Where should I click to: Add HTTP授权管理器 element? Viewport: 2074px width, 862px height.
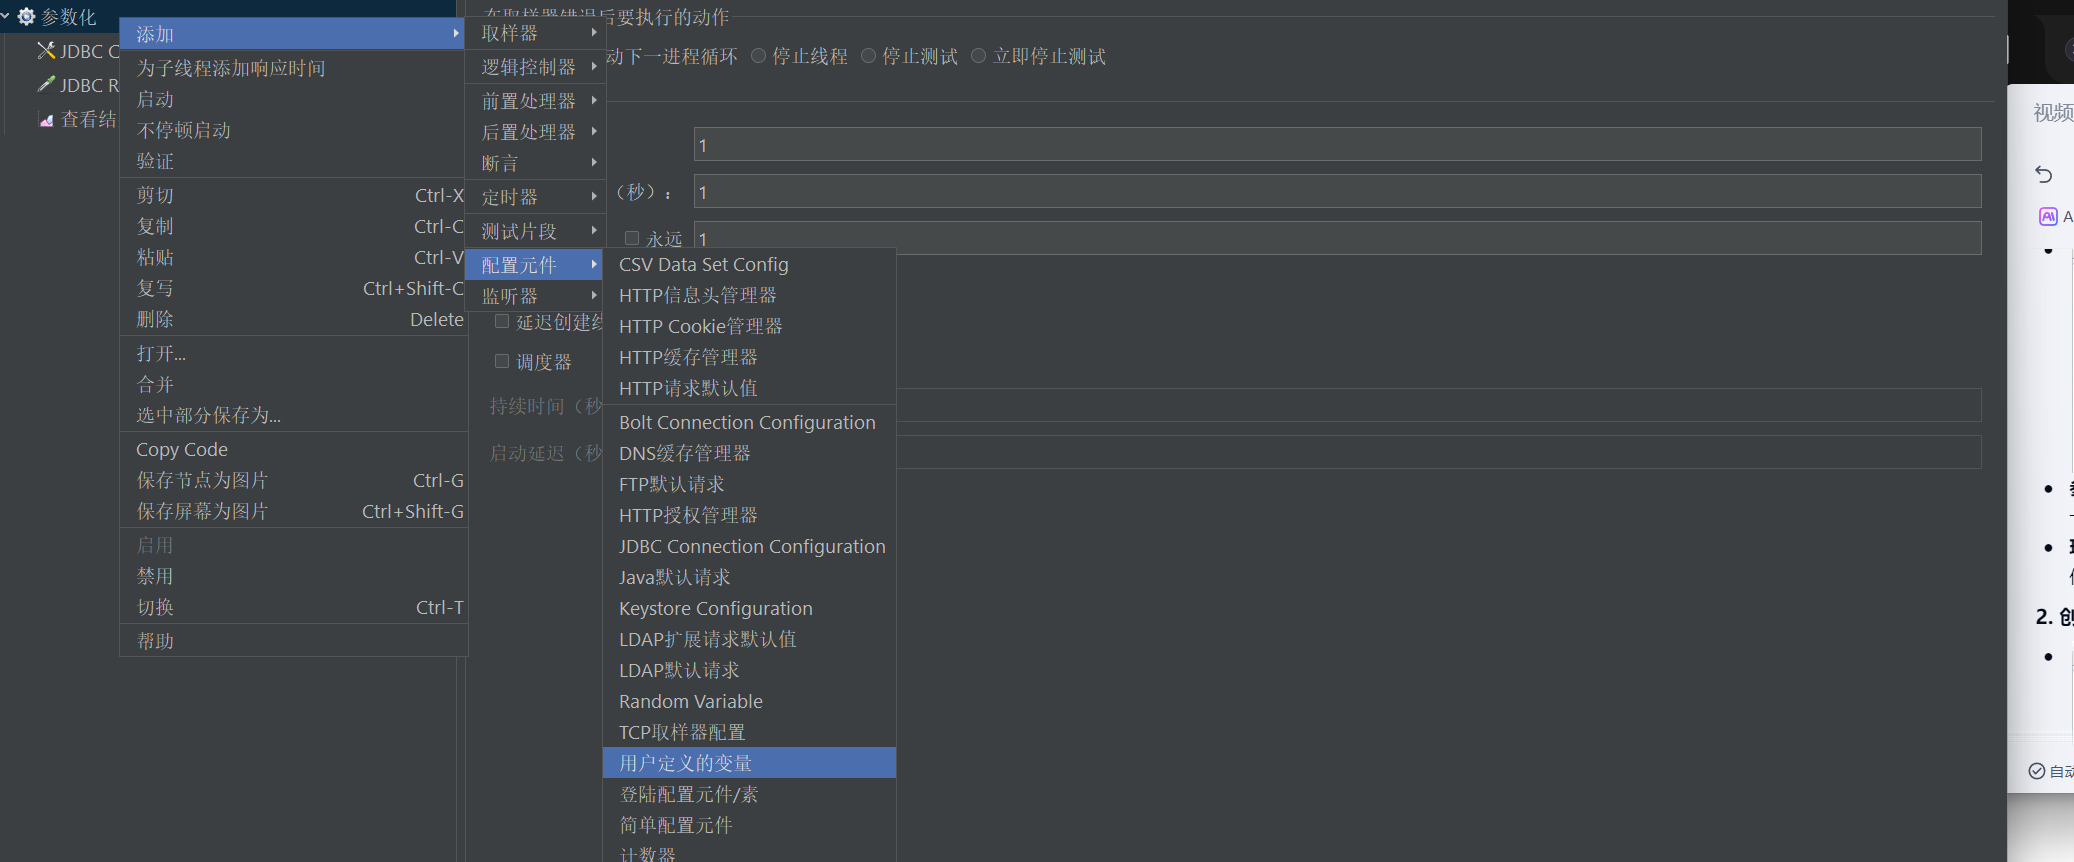point(749,515)
